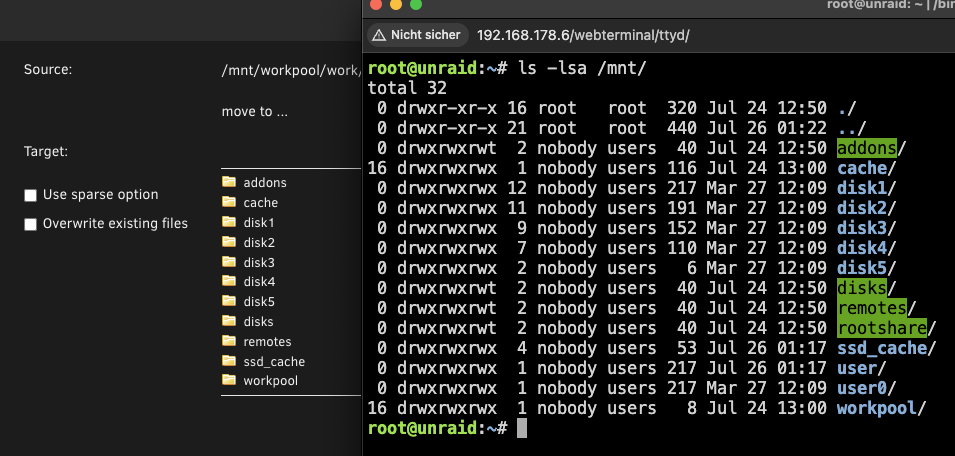Enable the Use sparse option checkbox
This screenshot has height=456, width=955.
(30, 195)
